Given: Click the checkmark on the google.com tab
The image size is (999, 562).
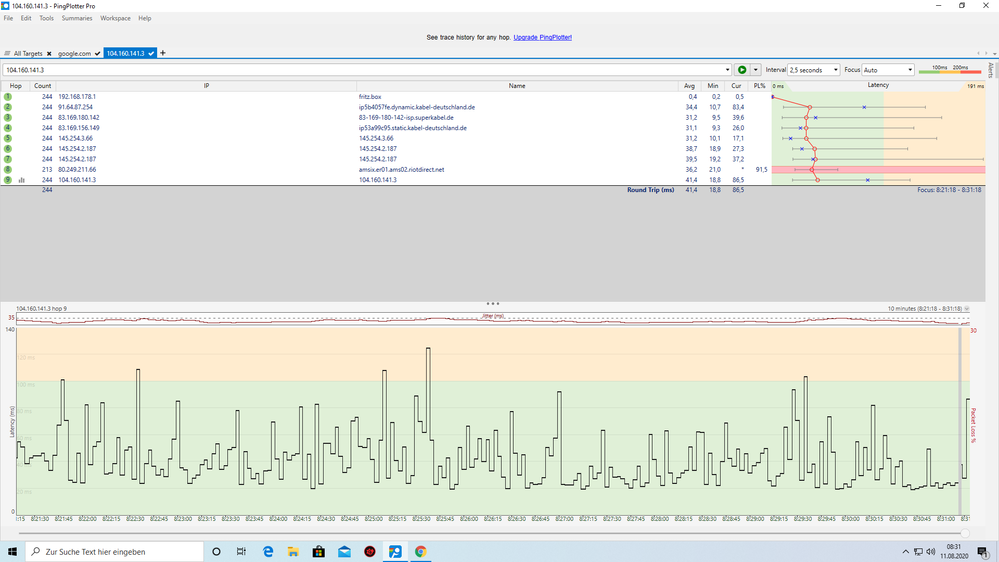Looking at the screenshot, I should click(97, 54).
